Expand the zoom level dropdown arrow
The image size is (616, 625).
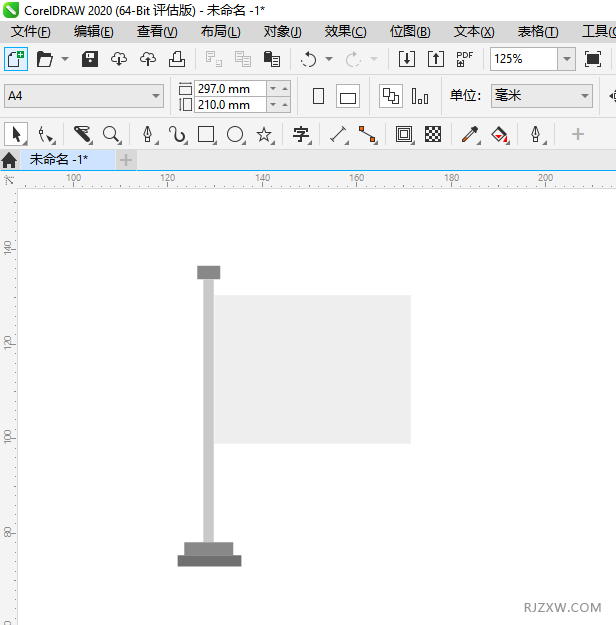tap(567, 59)
